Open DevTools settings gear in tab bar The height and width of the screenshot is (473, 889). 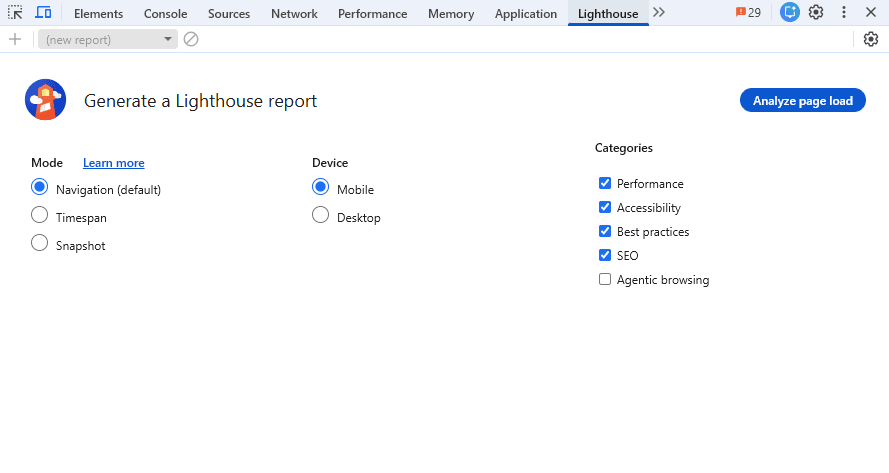point(816,12)
